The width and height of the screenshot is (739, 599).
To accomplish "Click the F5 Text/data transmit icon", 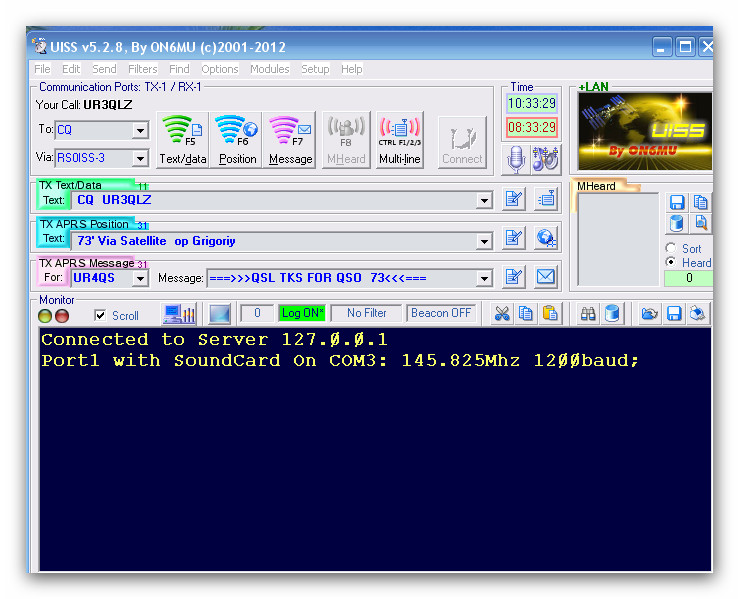I will pyautogui.click(x=182, y=139).
